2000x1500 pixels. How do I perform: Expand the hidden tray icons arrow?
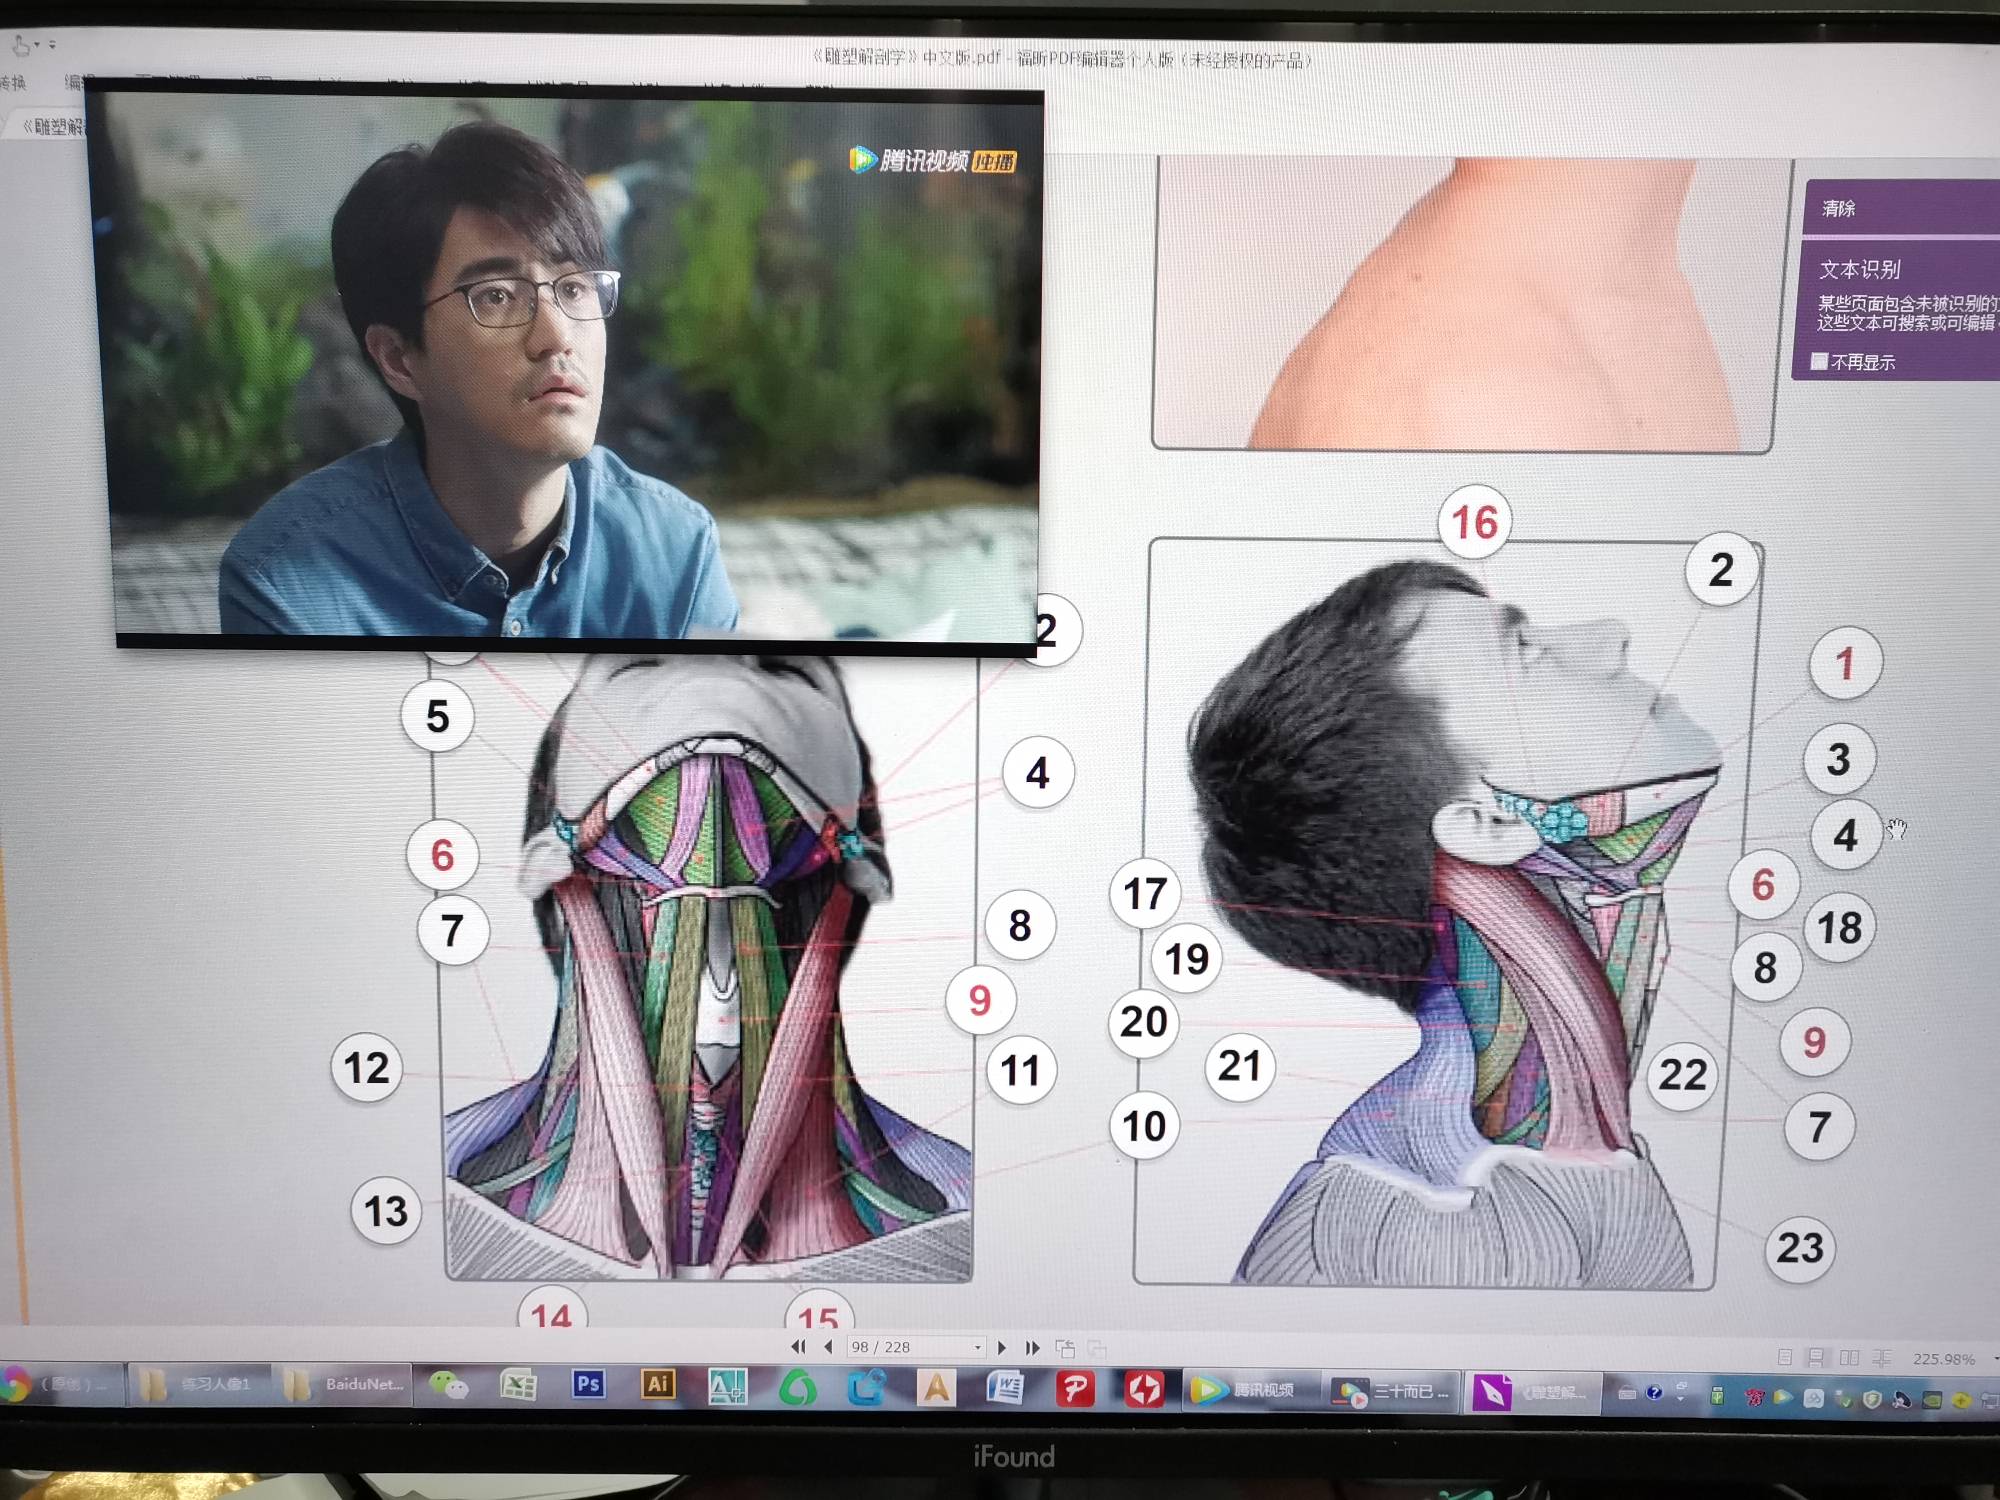coord(1680,1399)
